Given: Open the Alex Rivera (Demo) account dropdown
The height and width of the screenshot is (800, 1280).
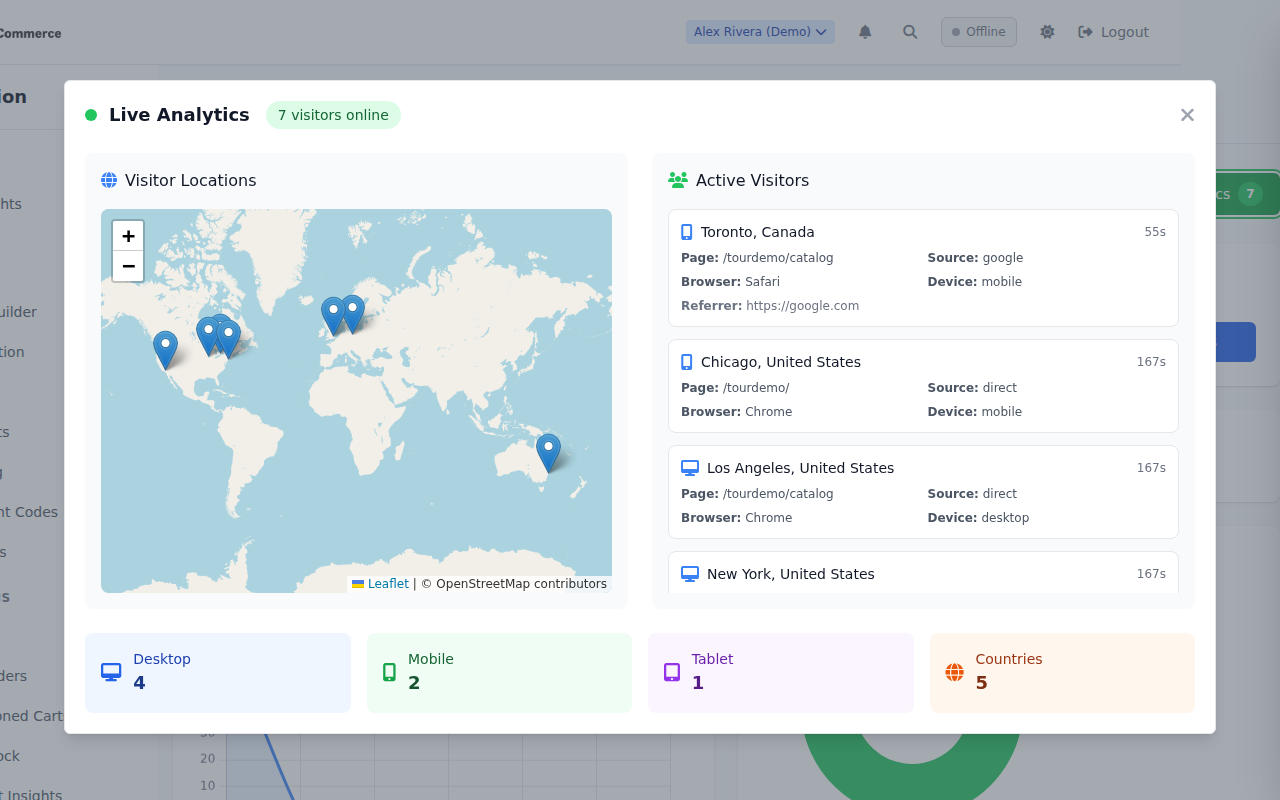Looking at the screenshot, I should pos(760,32).
